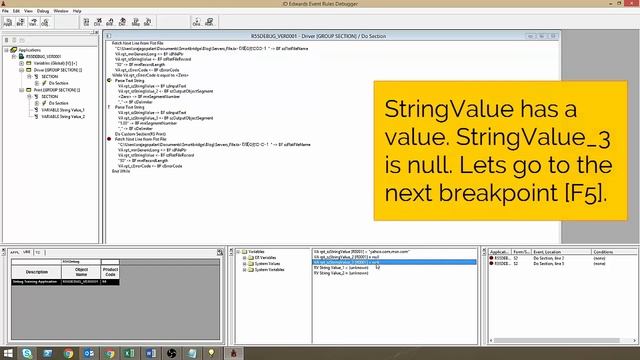Collapse Driver [GROUP SECTION] node
This screenshot has width=640, height=360.
click(x=21, y=70)
